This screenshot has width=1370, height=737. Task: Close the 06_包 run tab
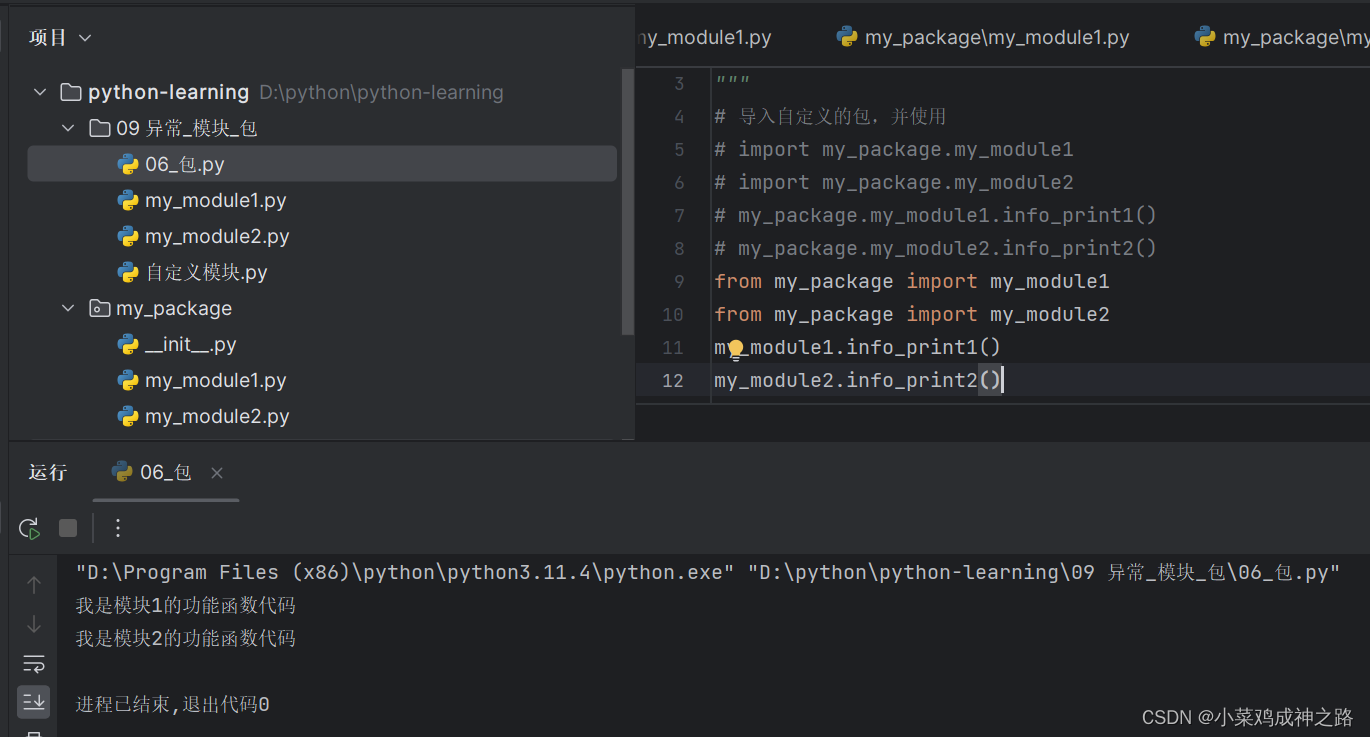pyautogui.click(x=217, y=472)
